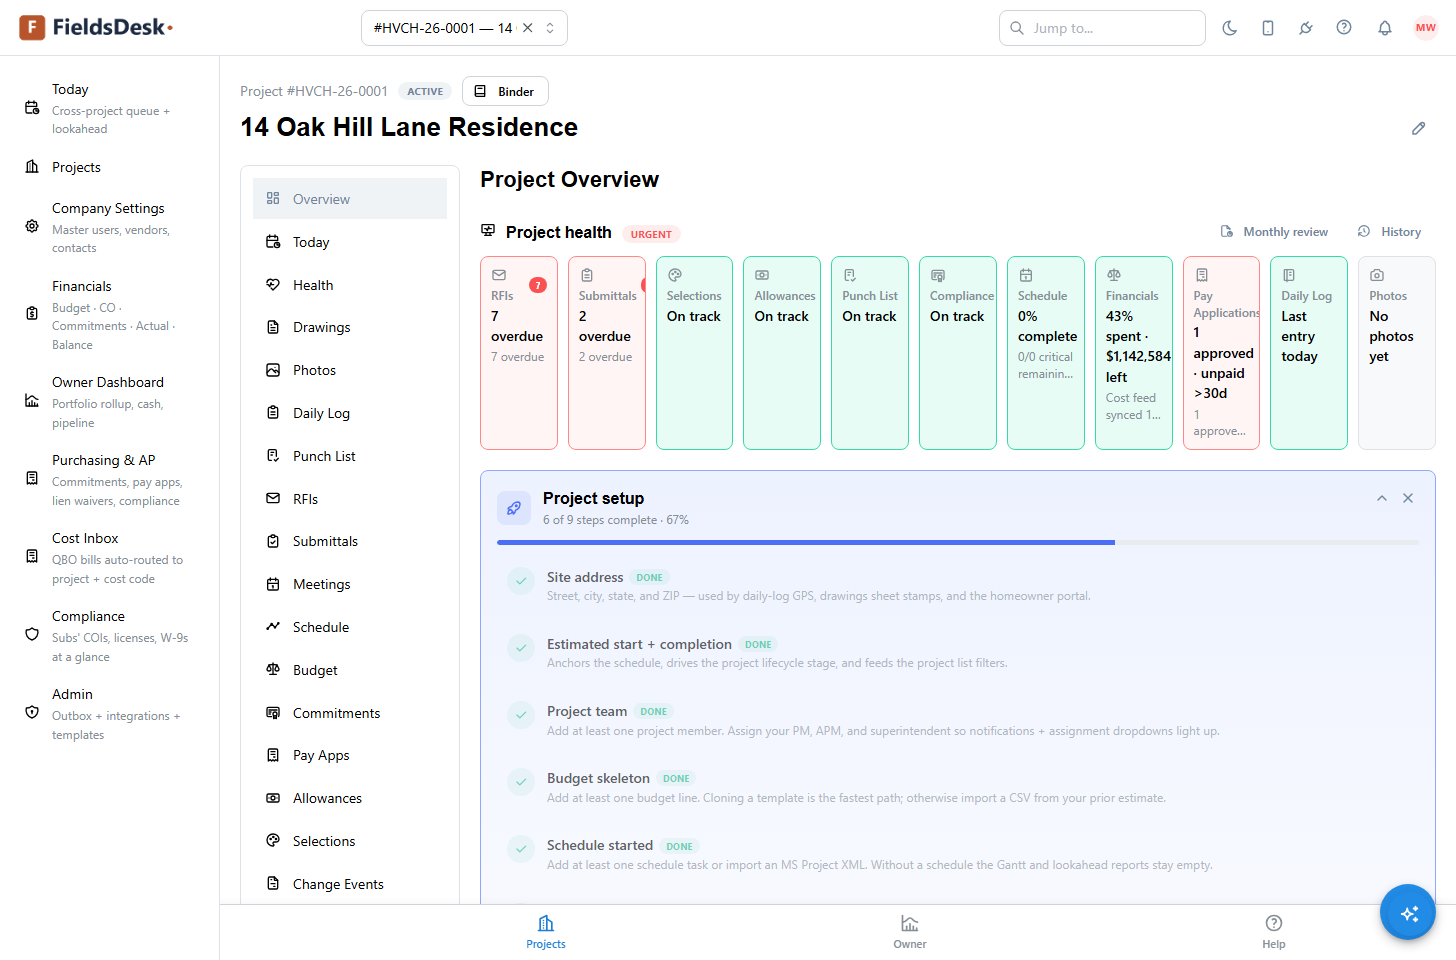The image size is (1456, 960).
Task: Open the Financials health card
Action: point(1134,353)
